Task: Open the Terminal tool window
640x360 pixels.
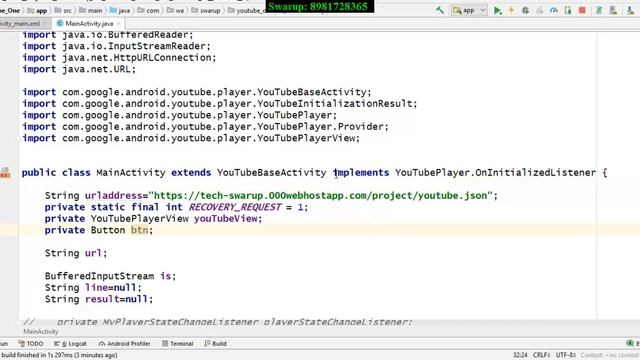Action: point(178,344)
